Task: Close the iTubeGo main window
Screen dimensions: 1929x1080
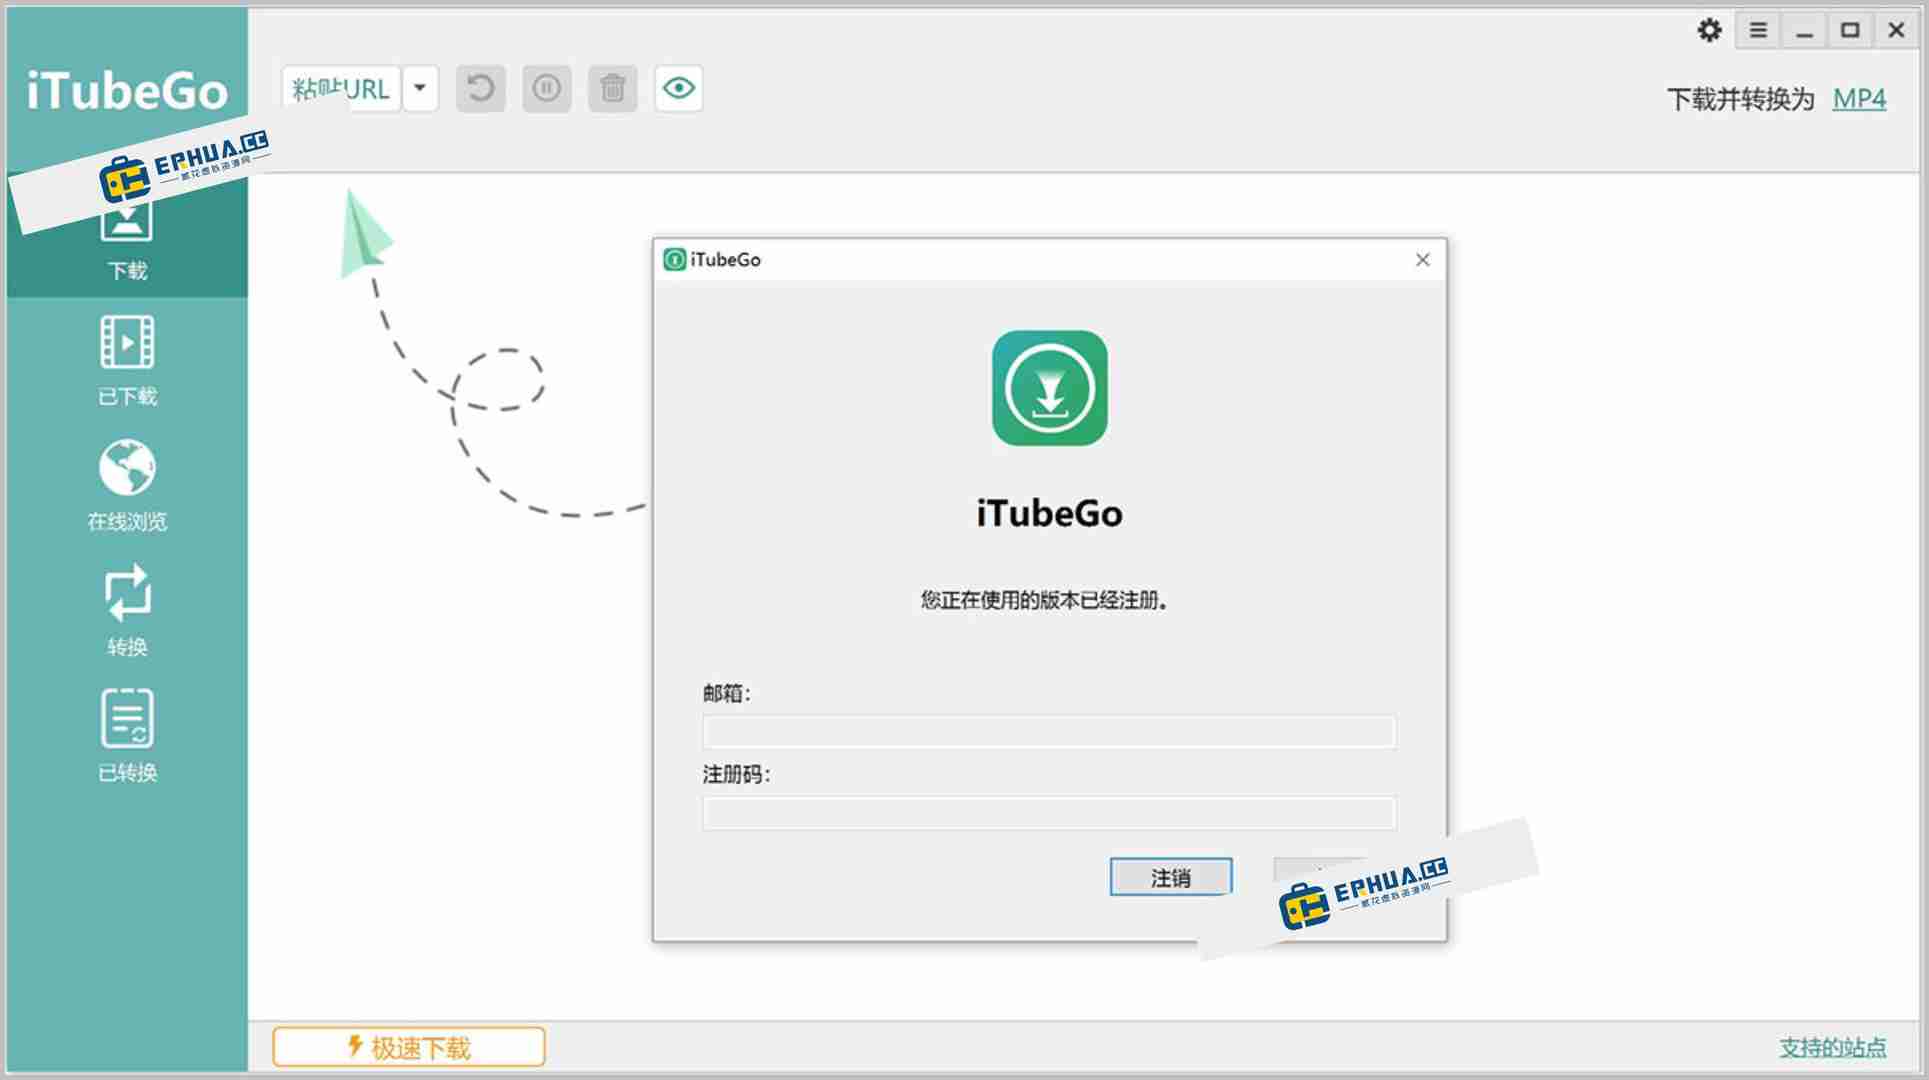Action: pos(1896,31)
